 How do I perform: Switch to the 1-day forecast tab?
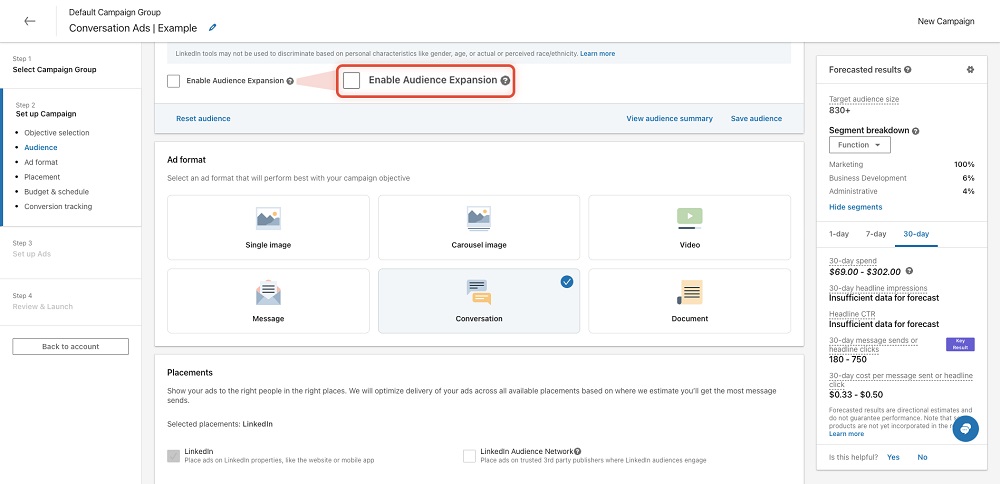pos(839,234)
